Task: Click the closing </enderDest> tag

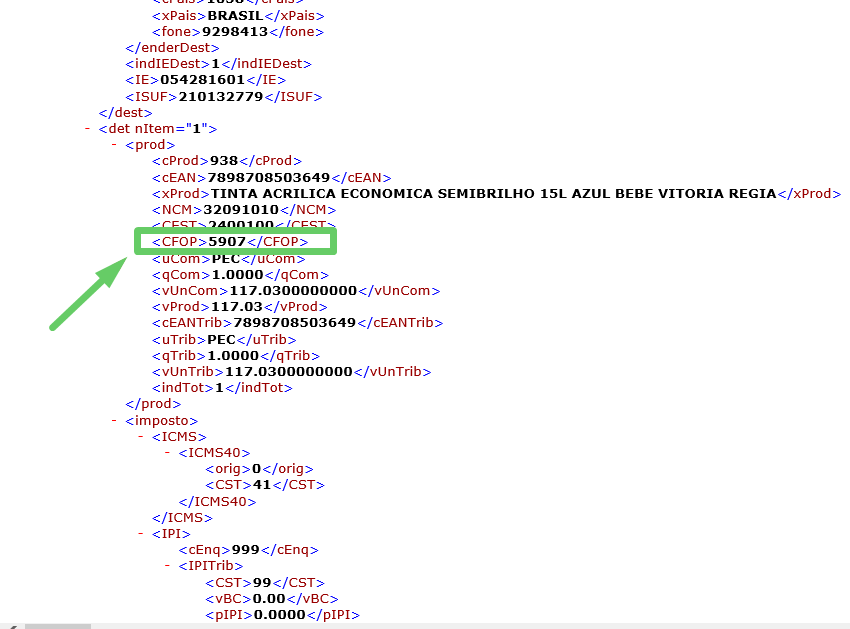Action: 172,48
